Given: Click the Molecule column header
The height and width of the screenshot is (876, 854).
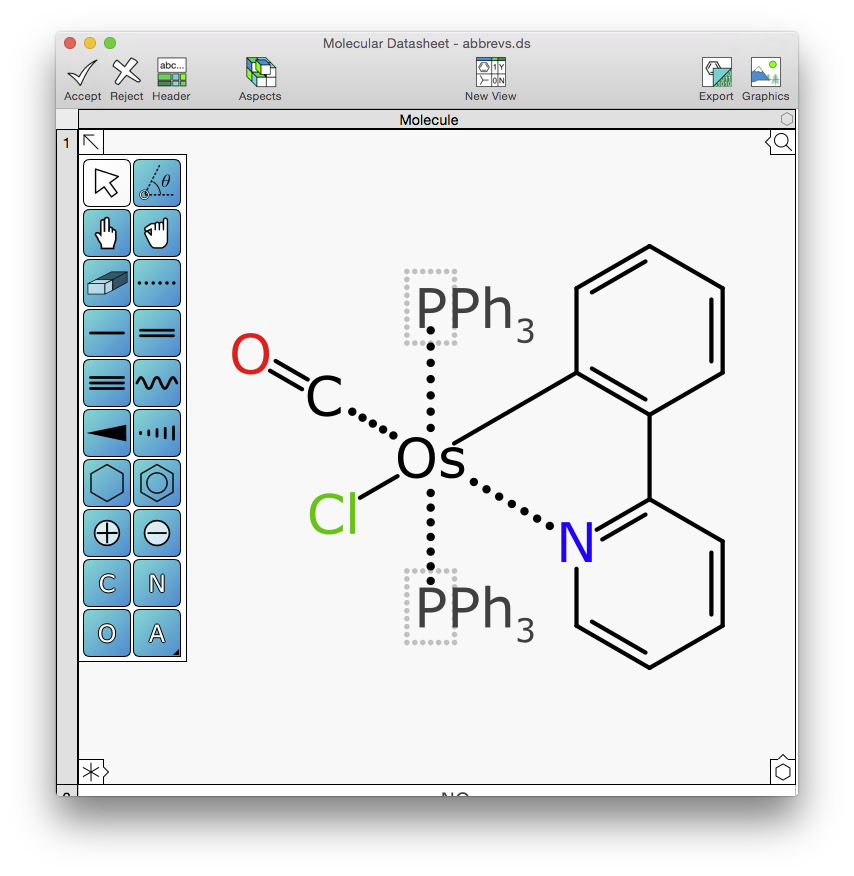Looking at the screenshot, I should click(428, 120).
